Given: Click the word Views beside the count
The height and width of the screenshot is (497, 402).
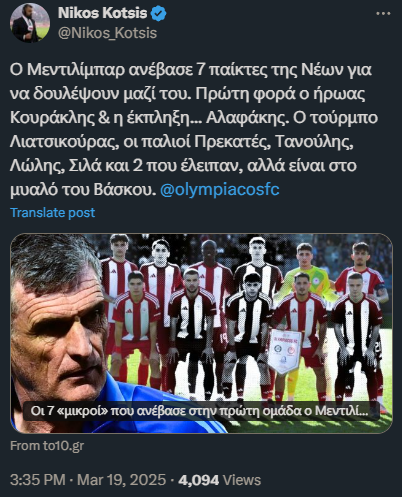Looking at the screenshot, I should coord(242,480).
